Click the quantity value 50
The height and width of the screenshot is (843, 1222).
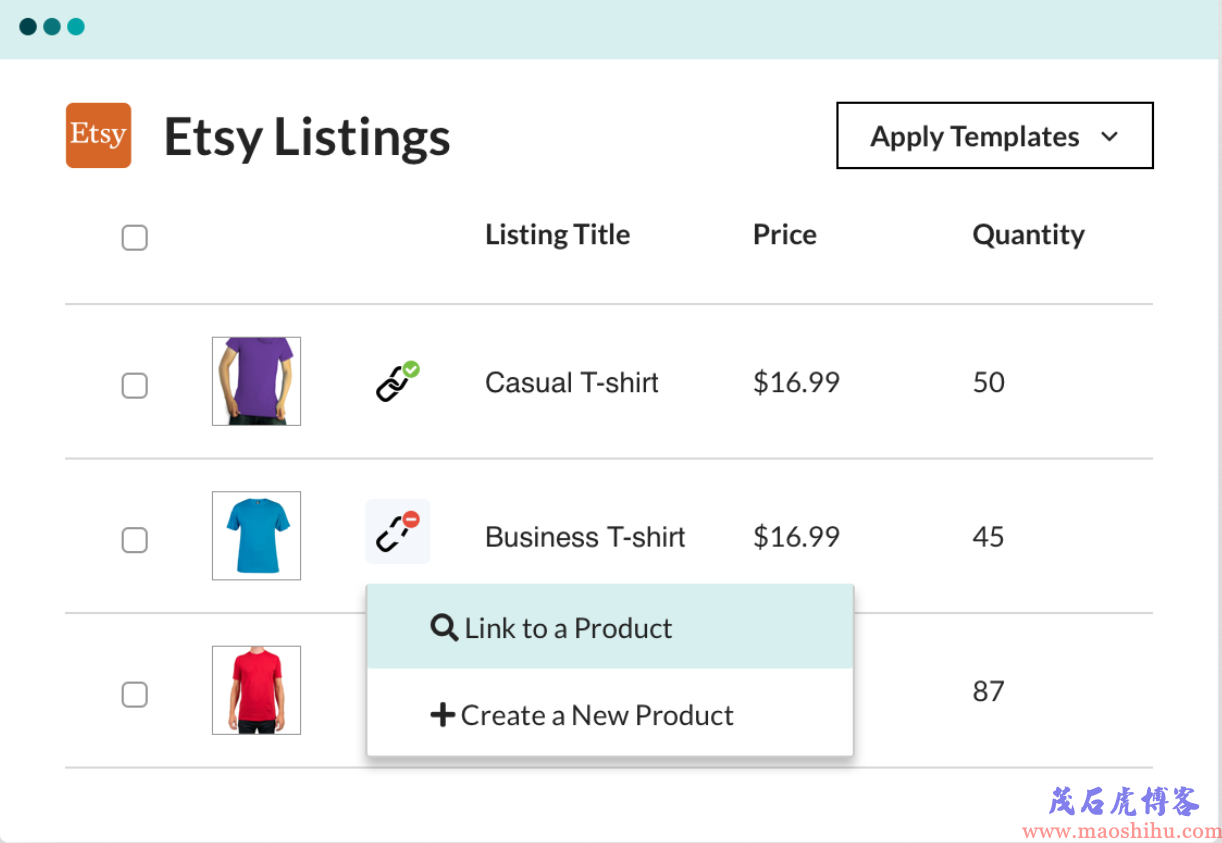988,382
